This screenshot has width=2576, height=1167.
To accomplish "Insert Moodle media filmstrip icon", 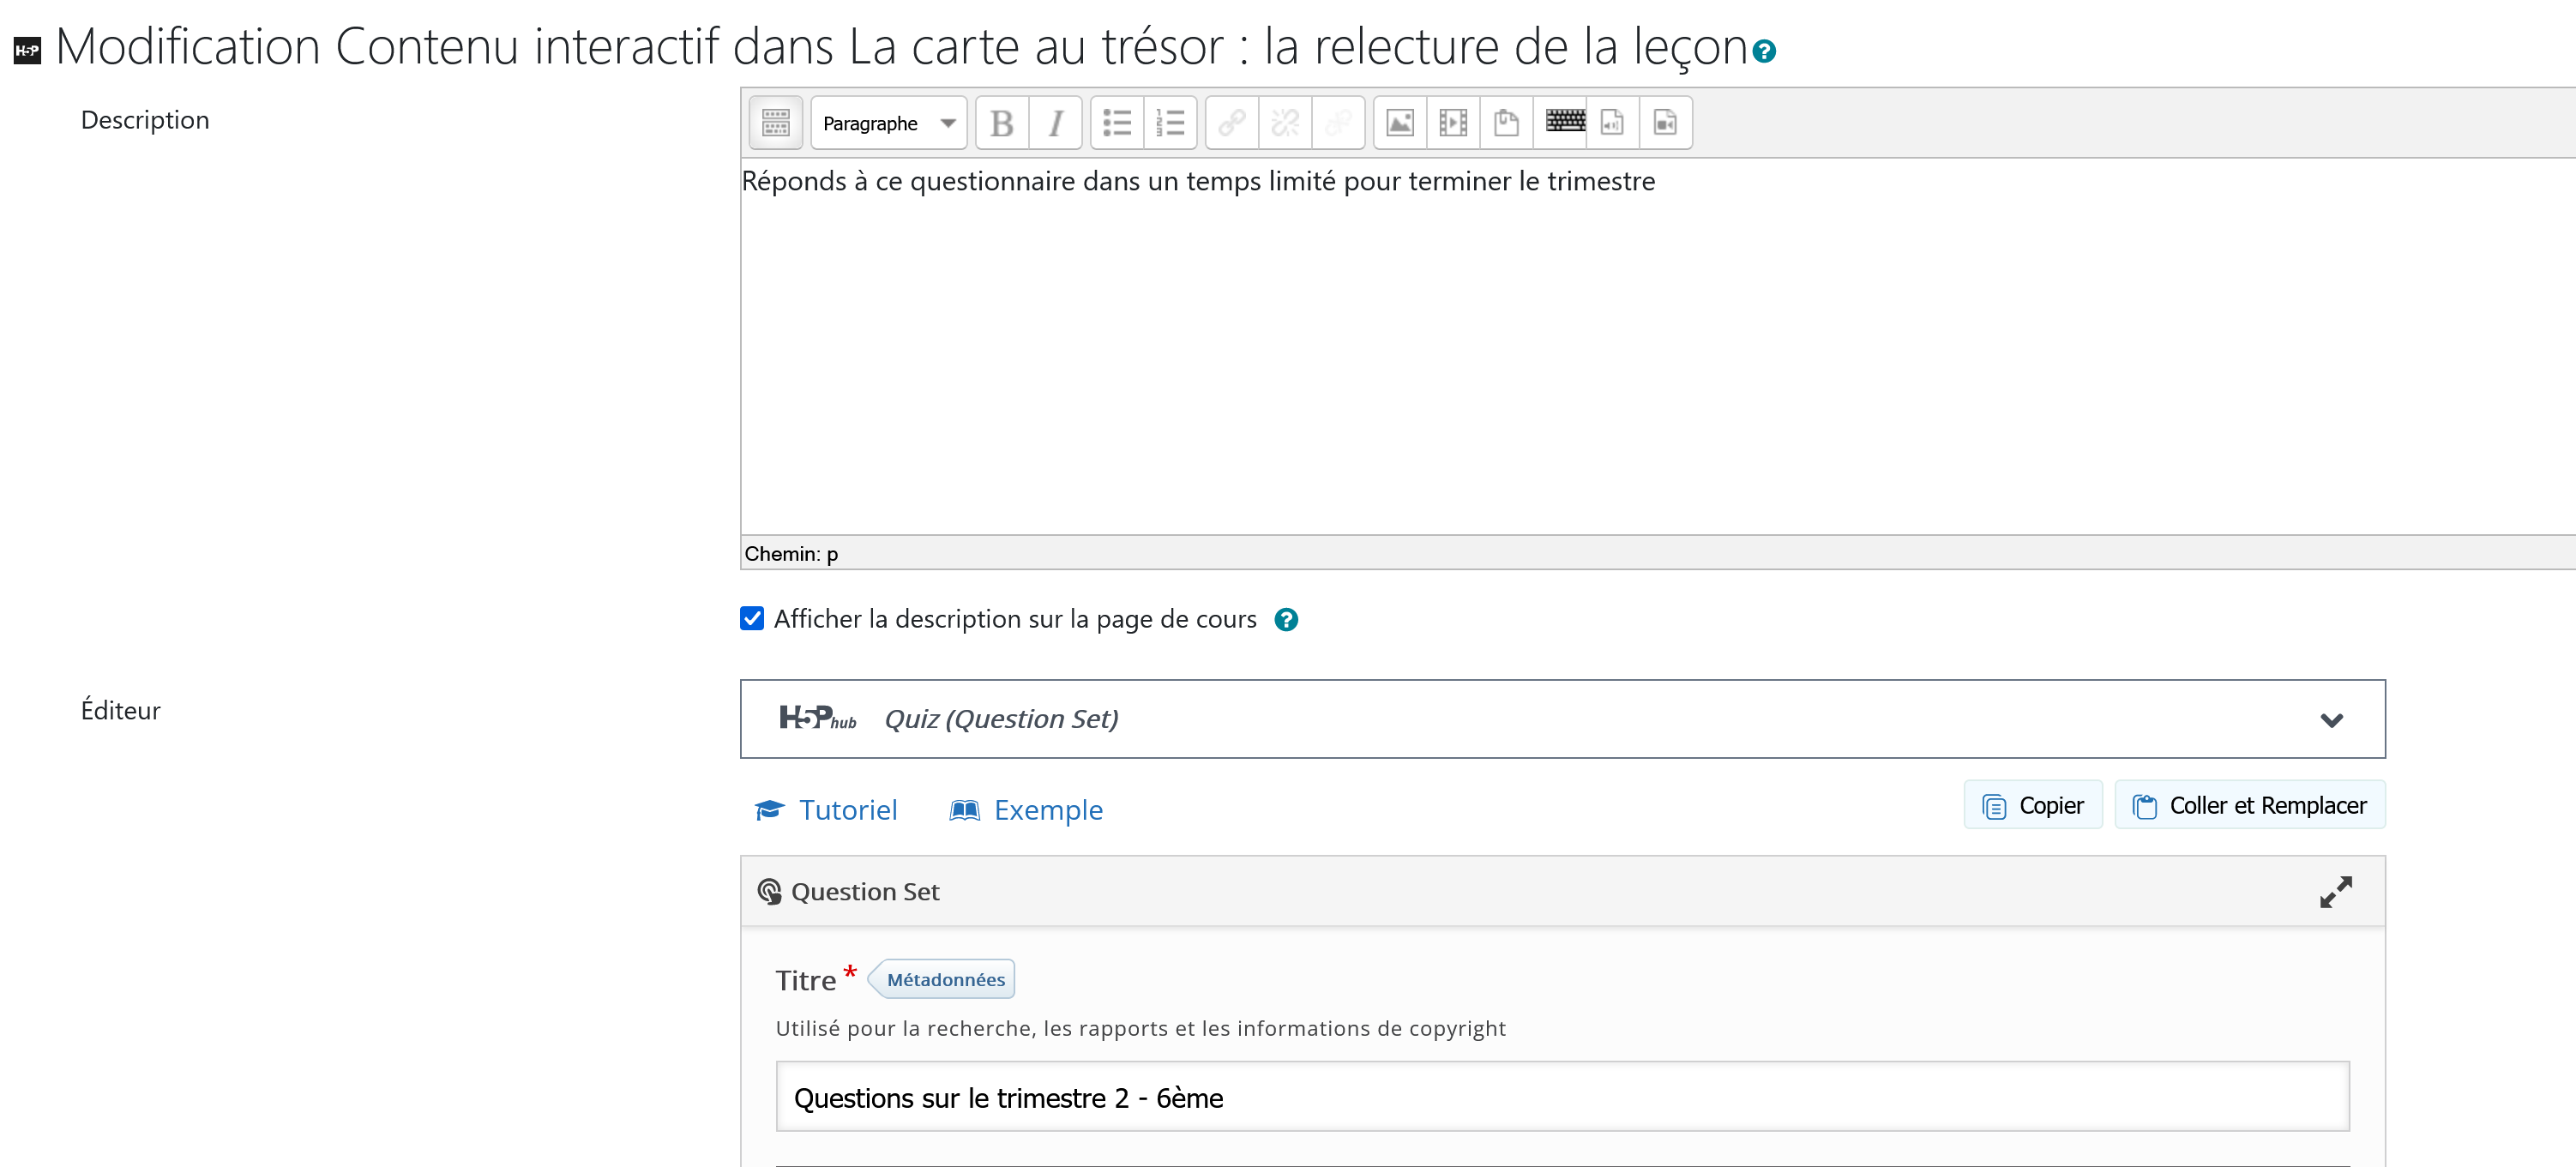I will [x=1453, y=123].
